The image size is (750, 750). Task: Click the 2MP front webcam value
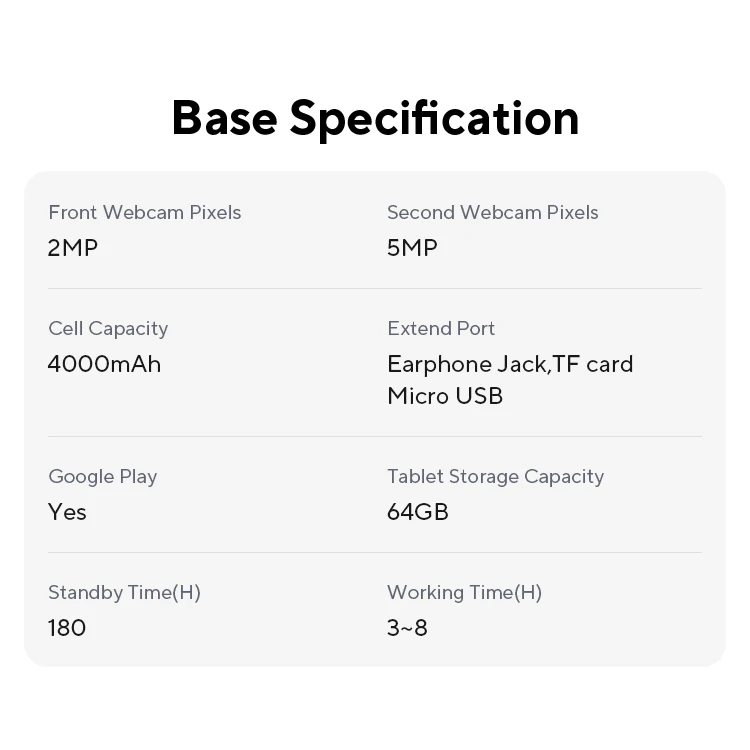(x=73, y=247)
